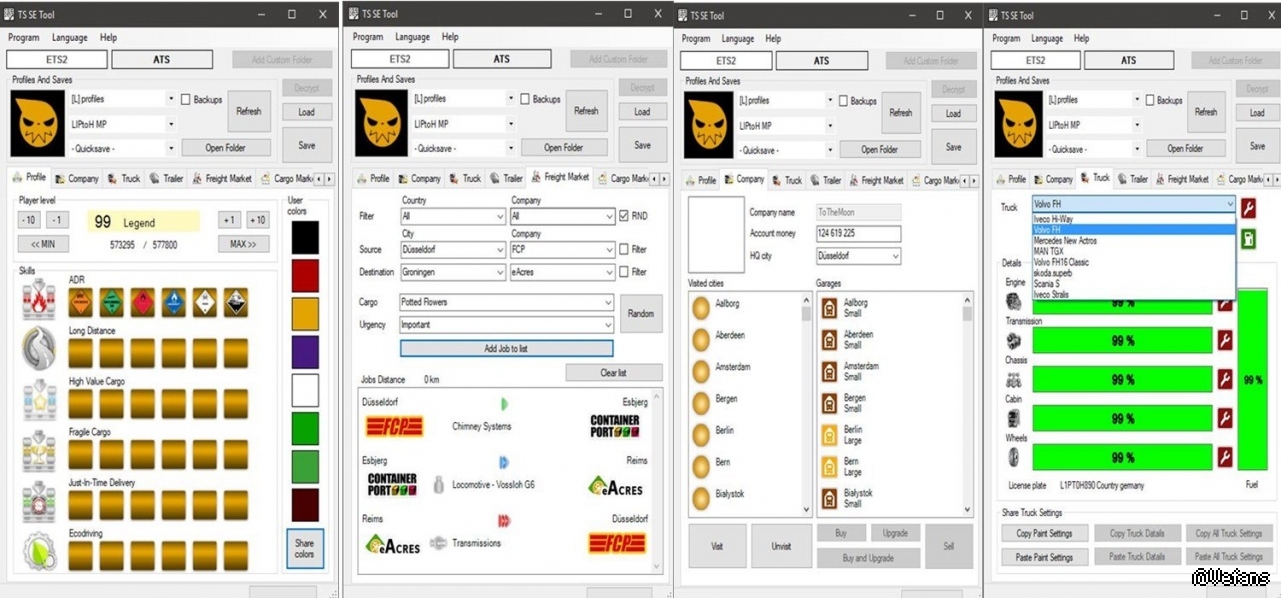Click the blue ADR skill icon

(173, 303)
